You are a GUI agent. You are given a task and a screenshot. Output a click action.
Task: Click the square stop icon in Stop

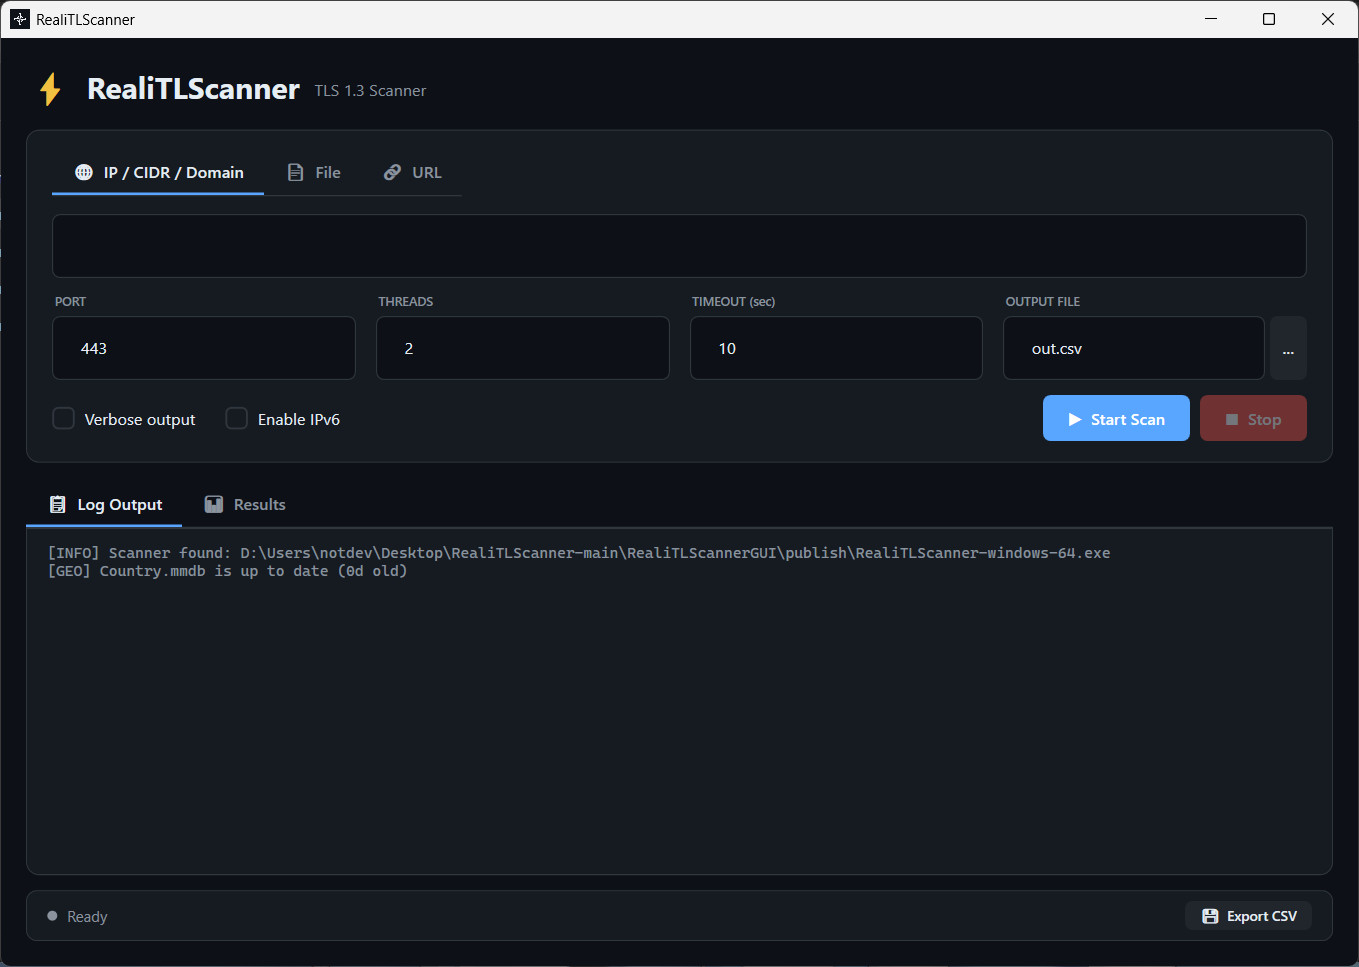coord(1232,420)
